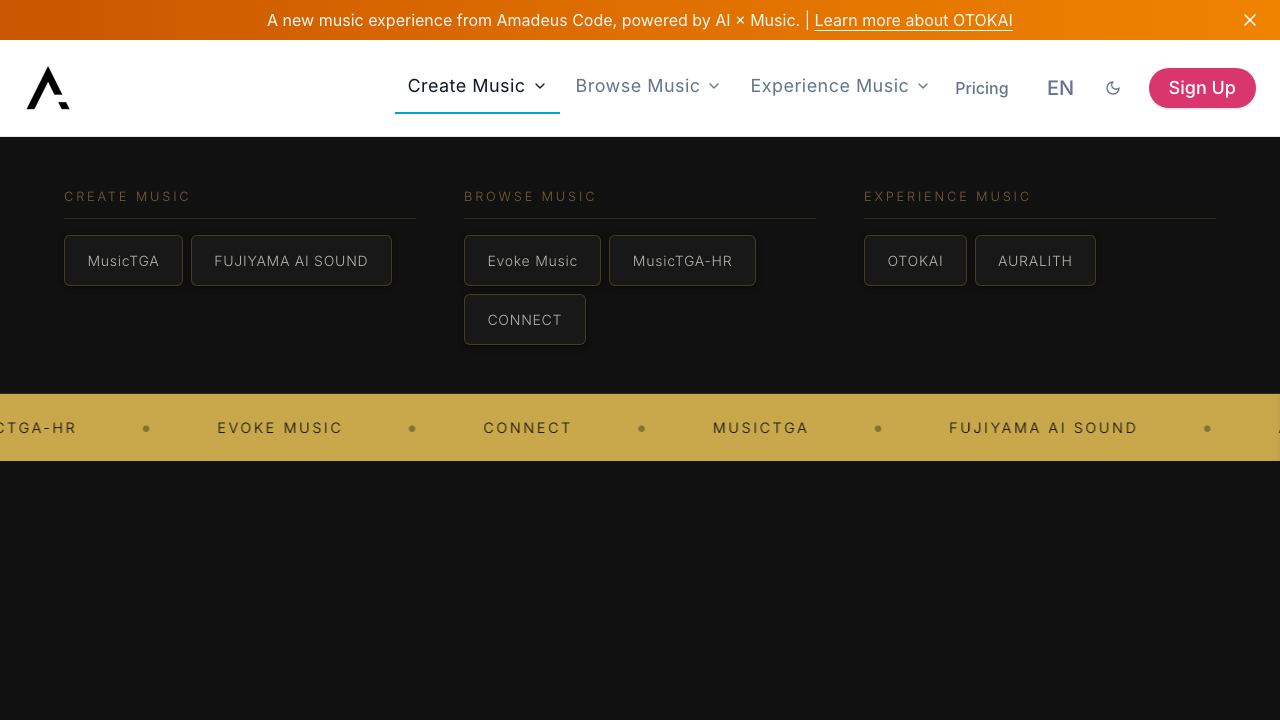The image size is (1280, 720).
Task: Close the orange announcement banner
Action: click(1250, 20)
